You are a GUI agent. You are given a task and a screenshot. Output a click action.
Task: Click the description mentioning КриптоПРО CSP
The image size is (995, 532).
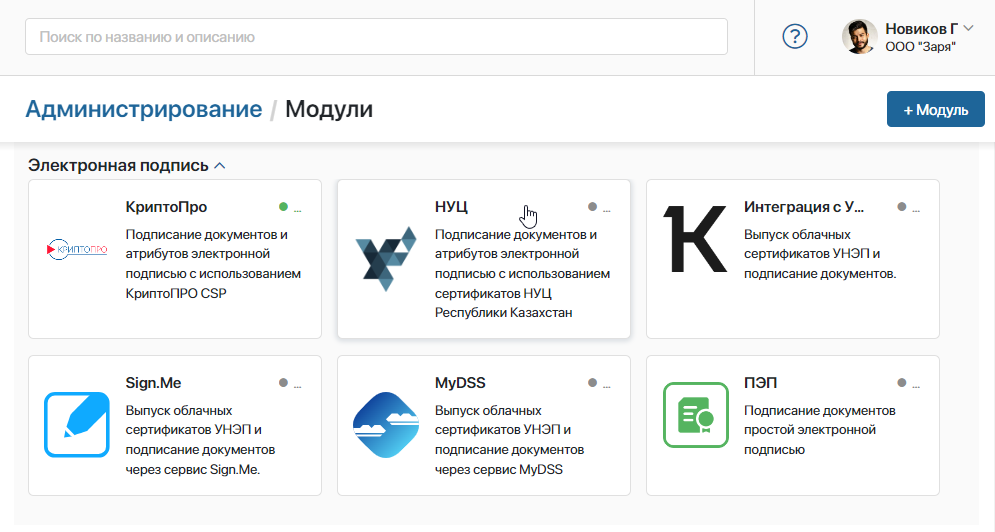click(213, 263)
